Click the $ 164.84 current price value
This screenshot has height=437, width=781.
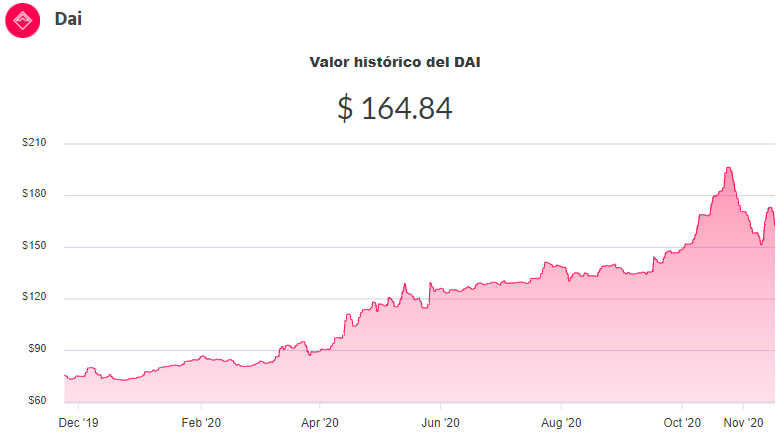(x=394, y=108)
